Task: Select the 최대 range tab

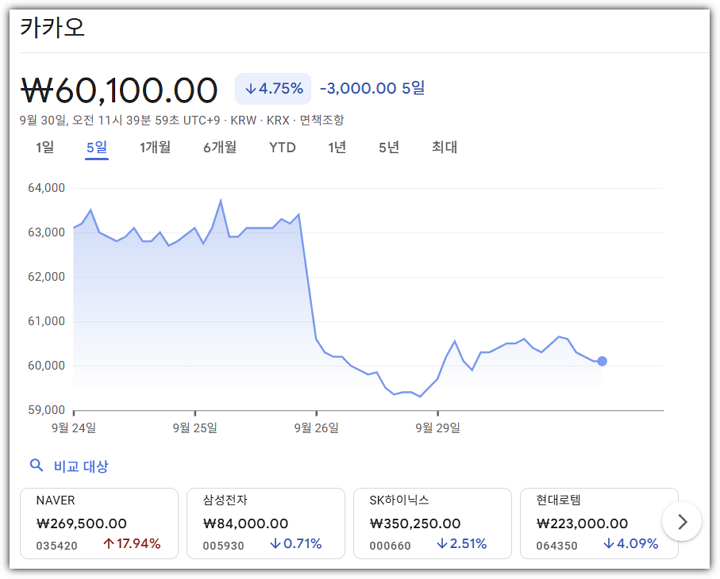Action: coord(444,147)
